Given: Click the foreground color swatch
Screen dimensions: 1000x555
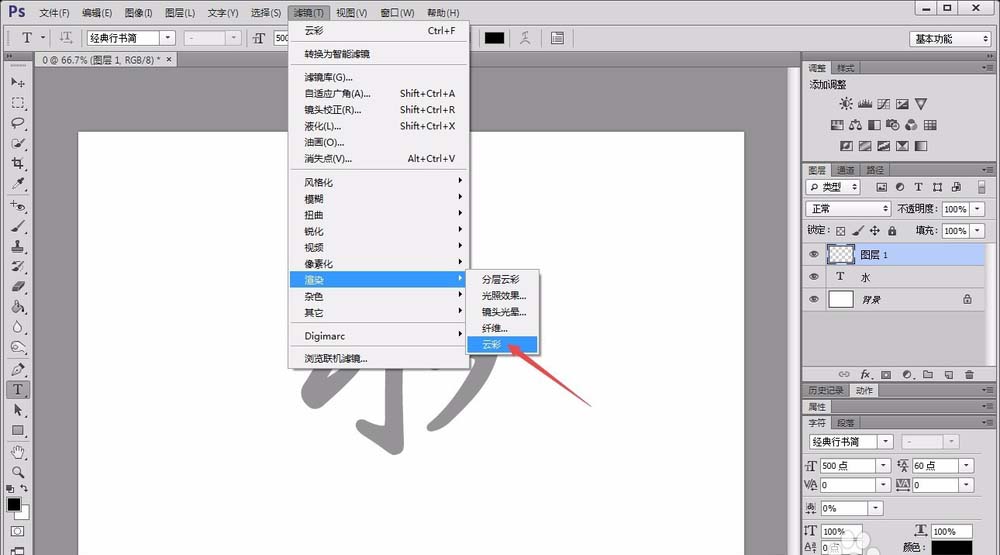Looking at the screenshot, I should 13,504.
